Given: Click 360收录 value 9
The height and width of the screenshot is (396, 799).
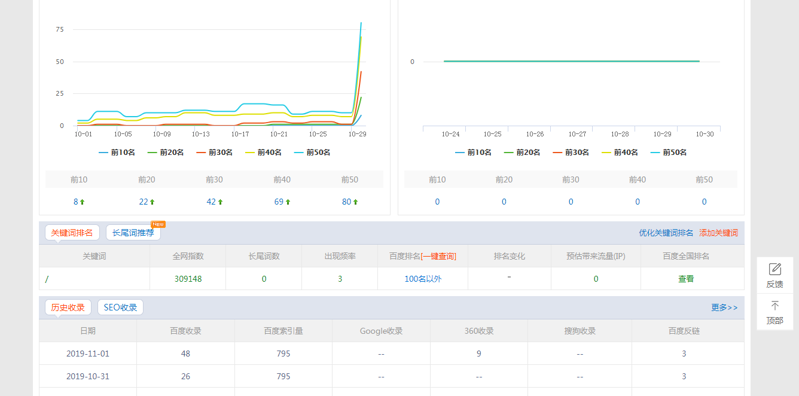Looking at the screenshot, I should coord(479,354).
